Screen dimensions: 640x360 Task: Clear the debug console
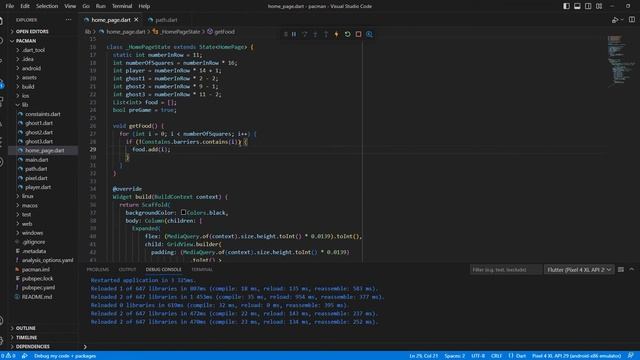coord(621,269)
